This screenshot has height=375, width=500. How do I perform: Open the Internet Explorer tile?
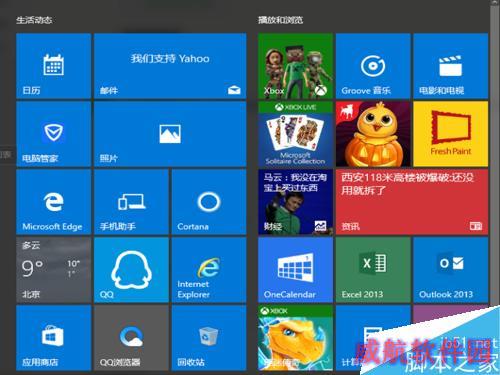(x=209, y=270)
